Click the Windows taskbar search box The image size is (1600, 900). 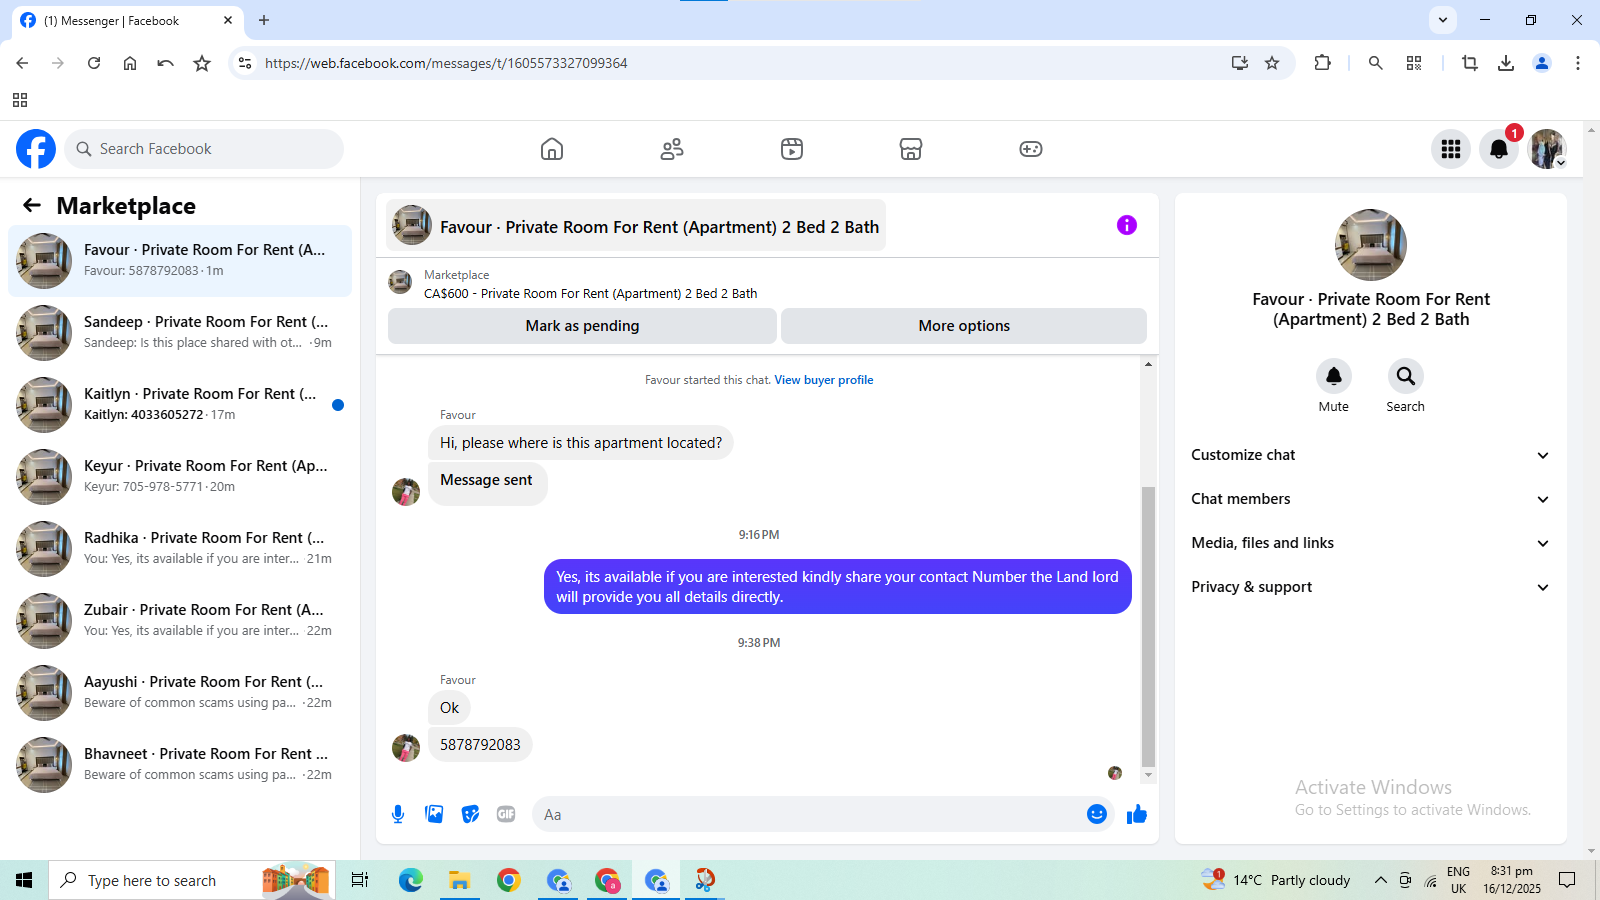pyautogui.click(x=192, y=880)
